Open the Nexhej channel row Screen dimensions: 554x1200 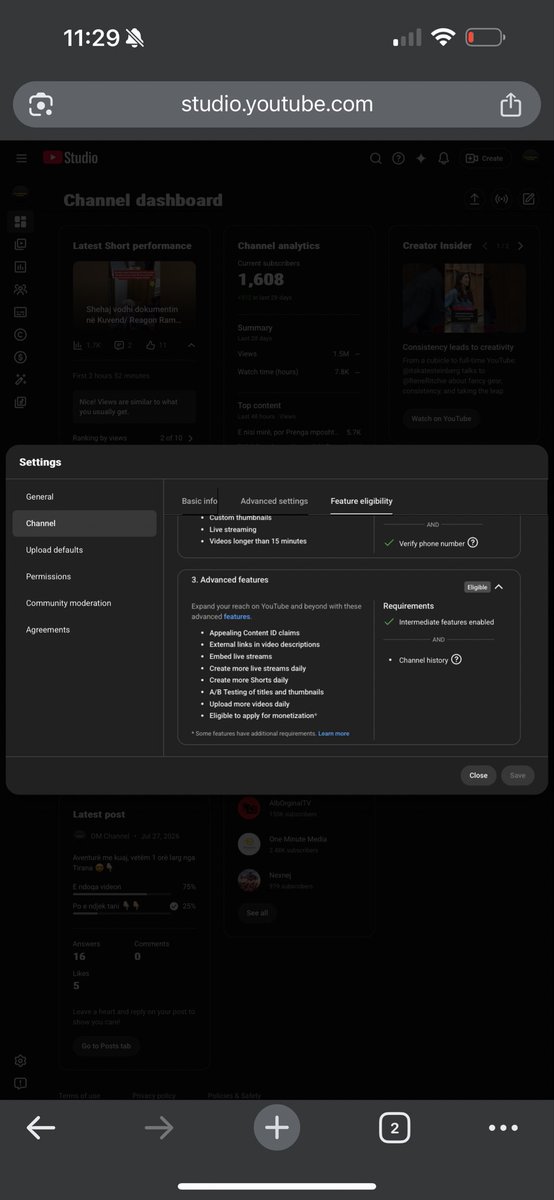point(298,880)
